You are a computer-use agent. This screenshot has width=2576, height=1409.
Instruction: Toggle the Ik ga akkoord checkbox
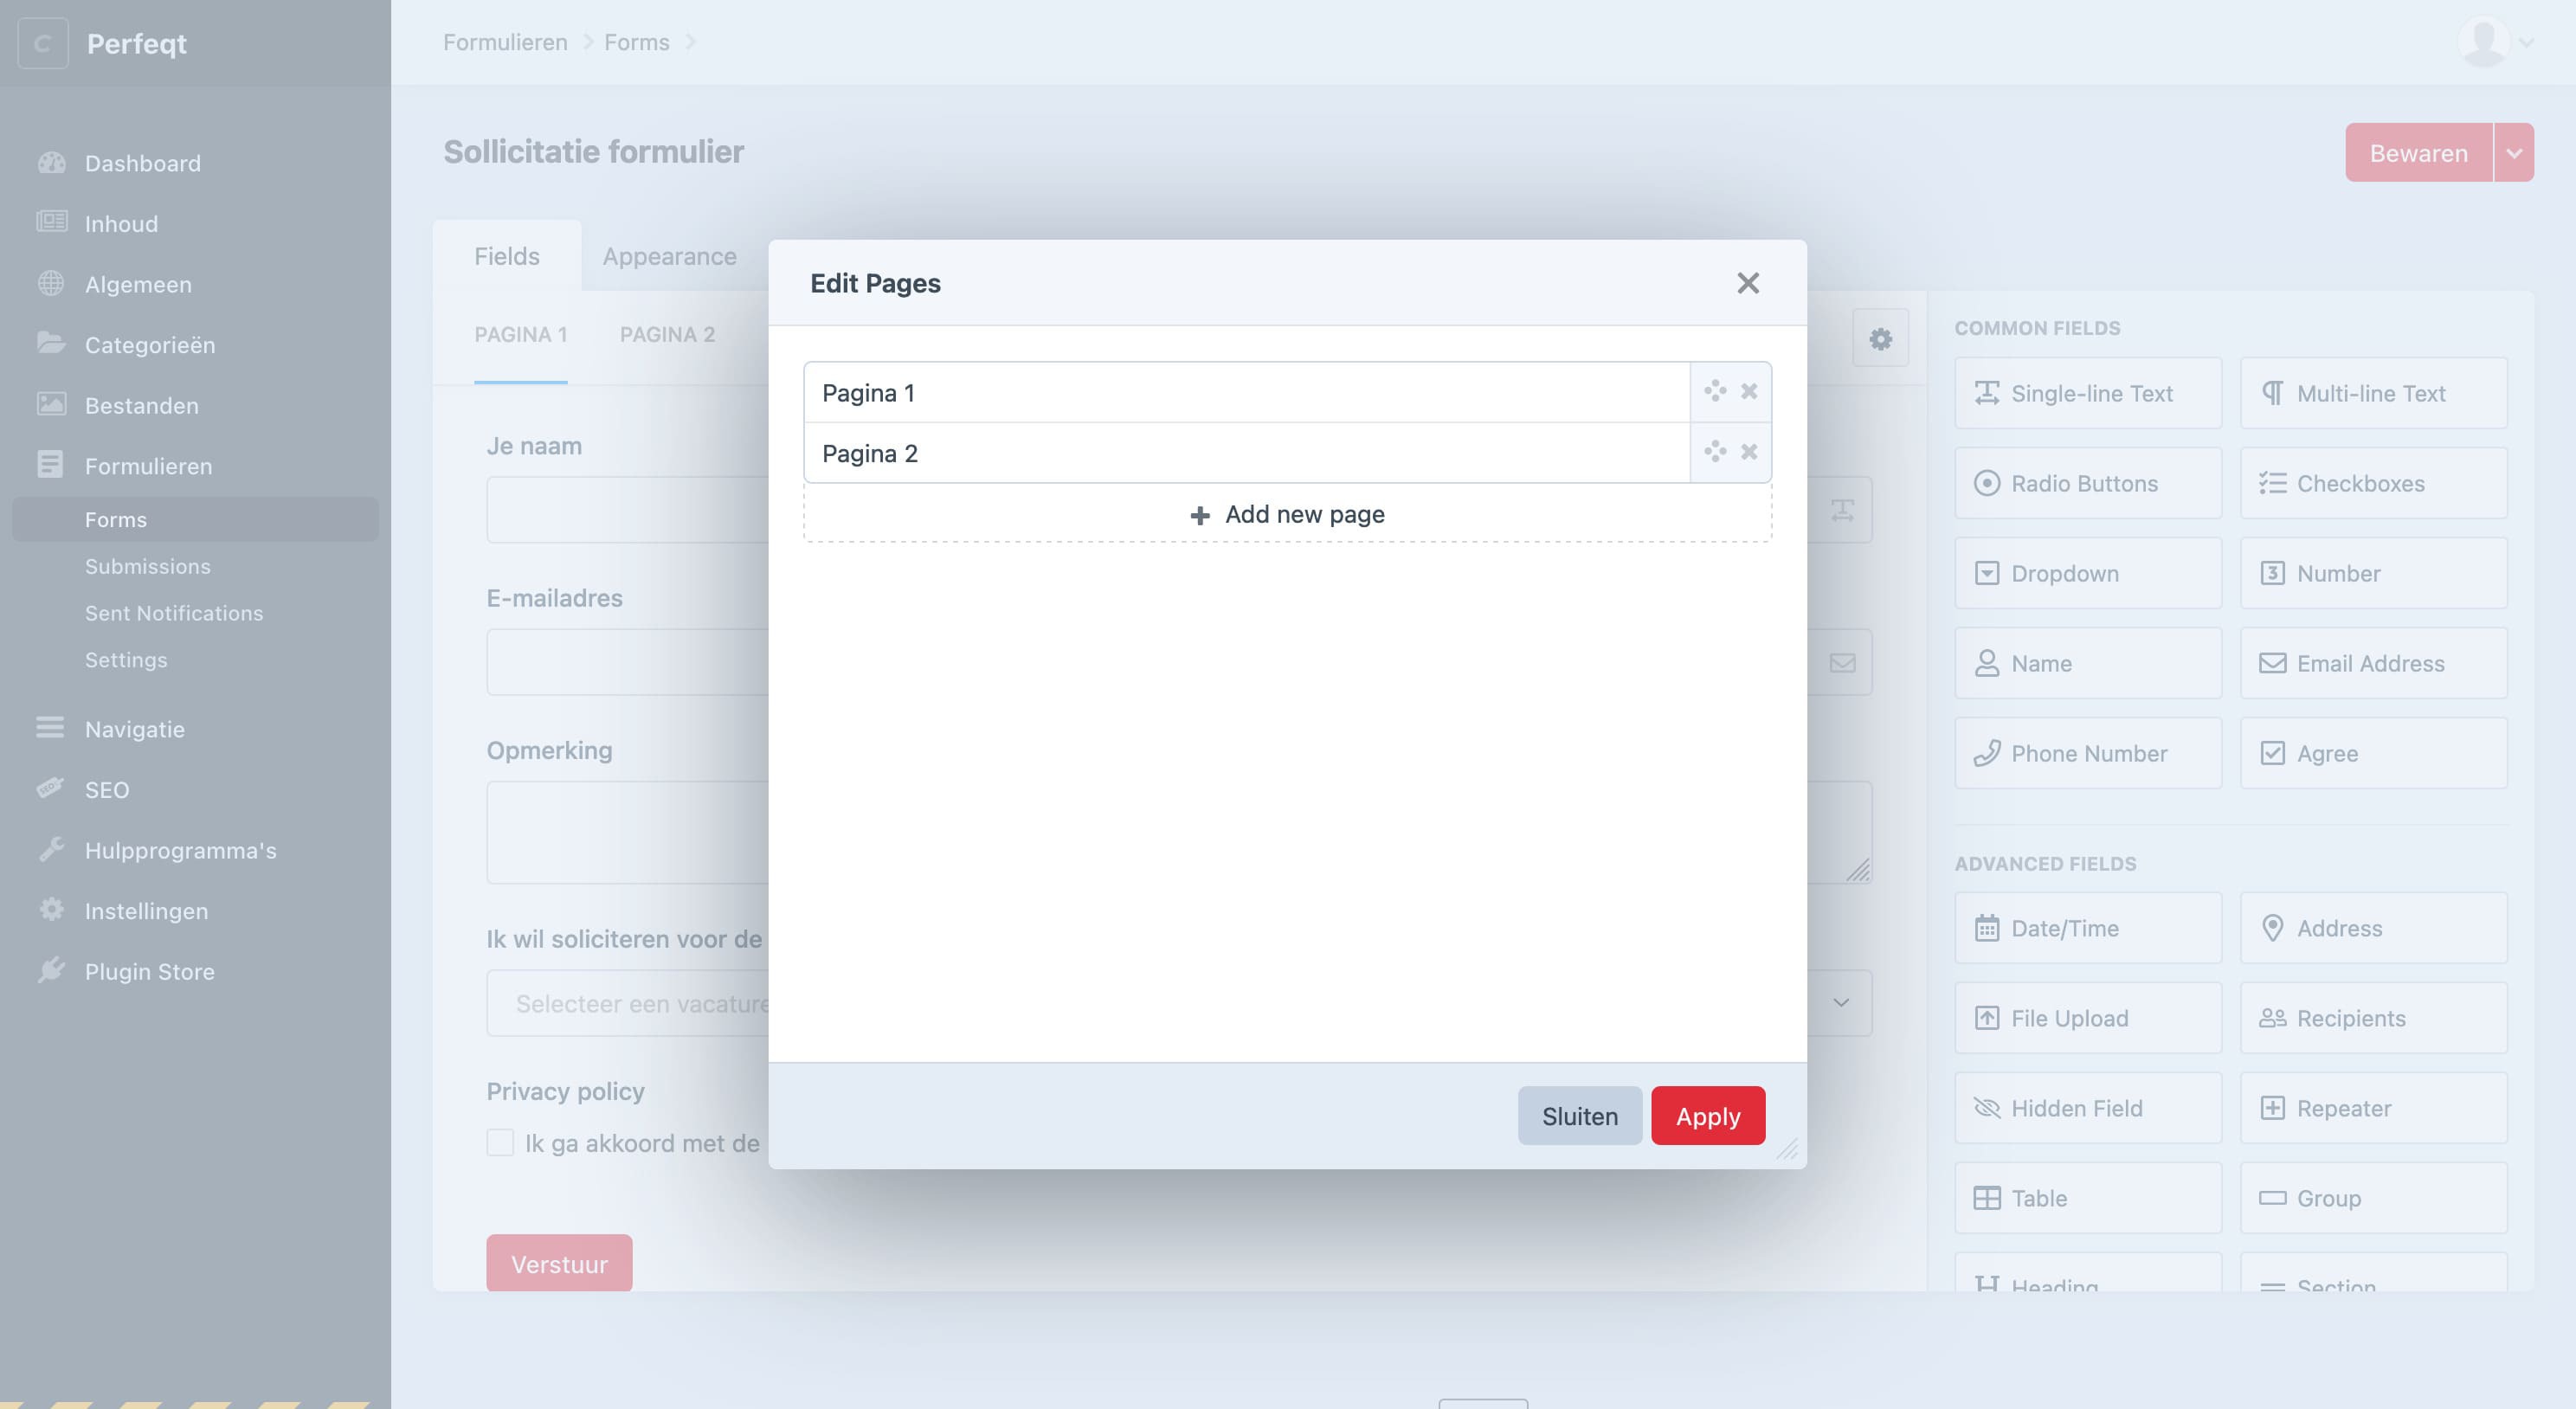point(499,1142)
